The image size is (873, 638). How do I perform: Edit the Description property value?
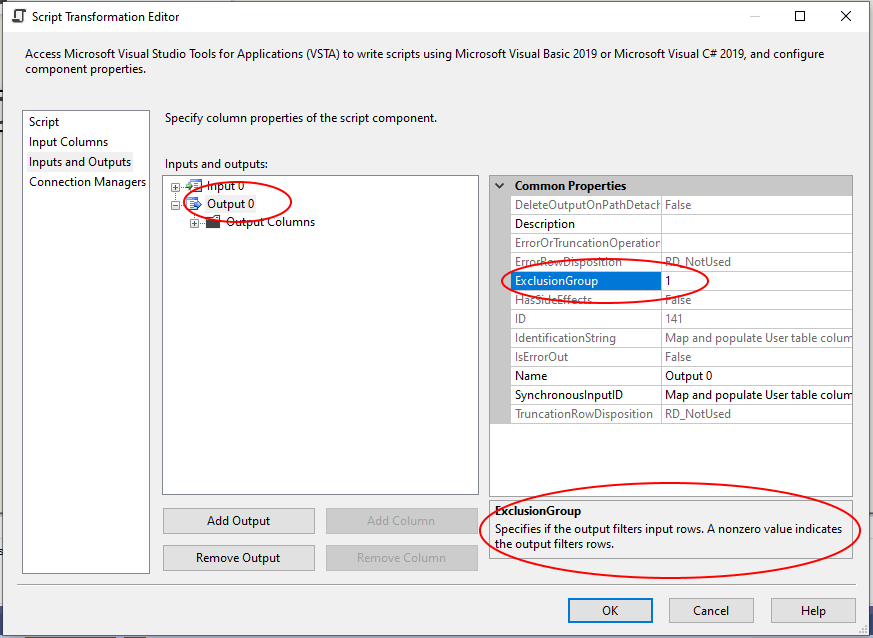click(757, 224)
